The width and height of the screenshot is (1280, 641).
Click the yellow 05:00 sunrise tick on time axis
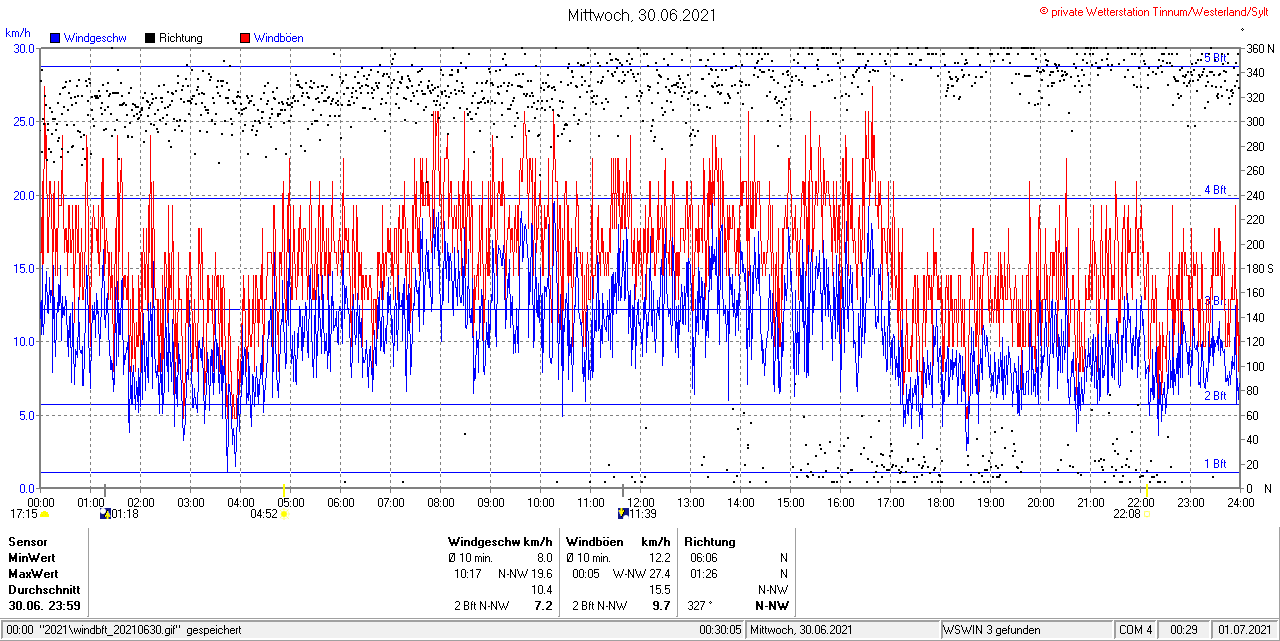[285, 491]
